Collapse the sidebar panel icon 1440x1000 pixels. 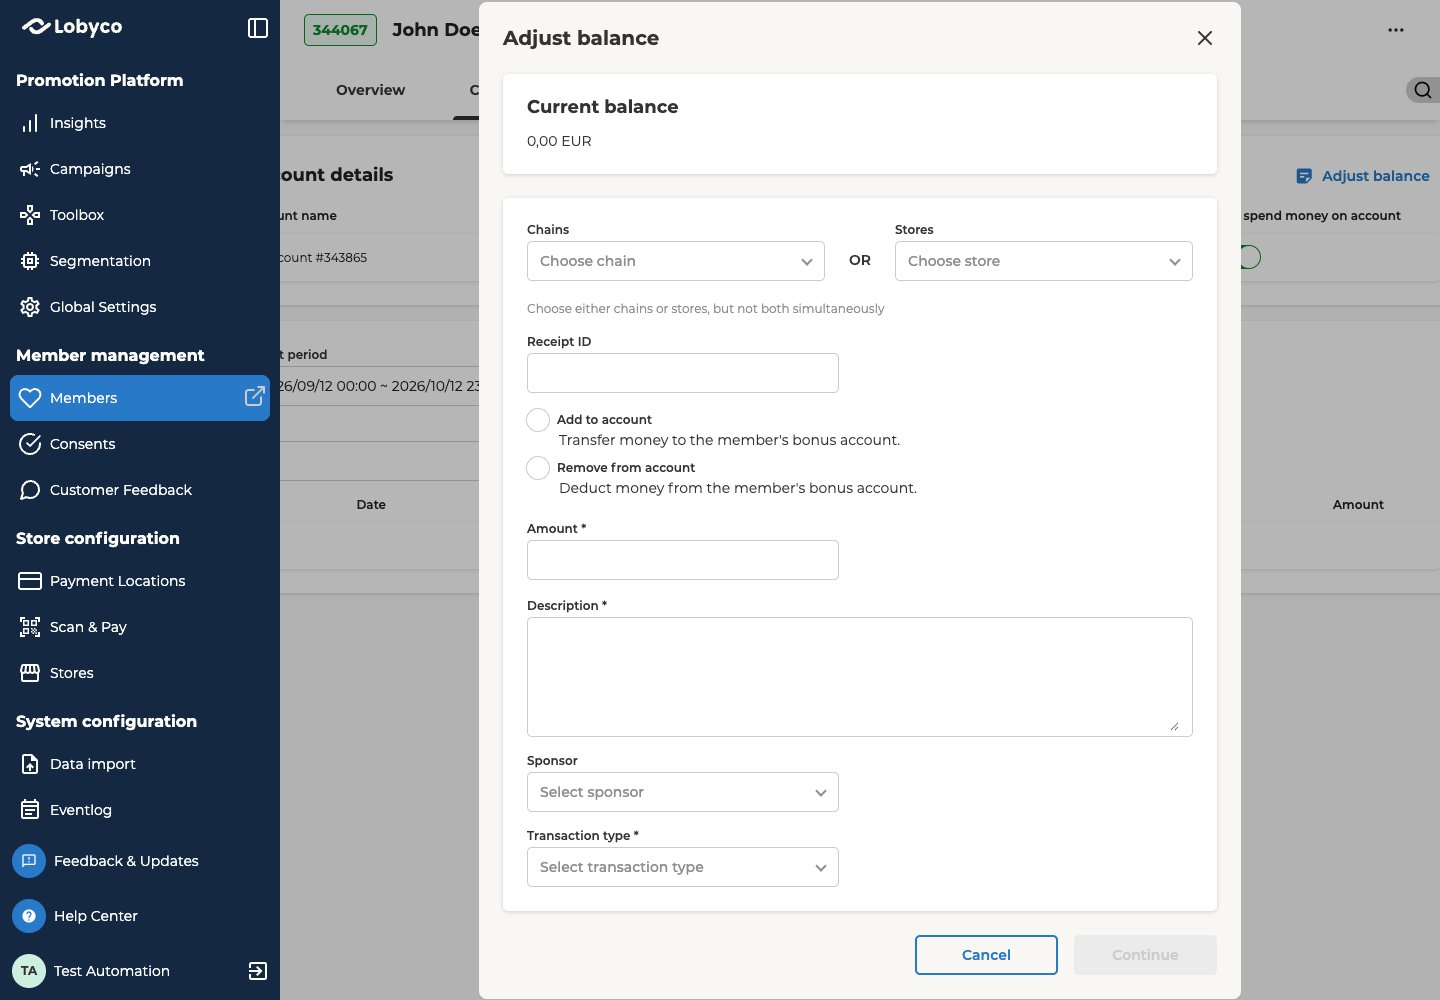click(258, 28)
